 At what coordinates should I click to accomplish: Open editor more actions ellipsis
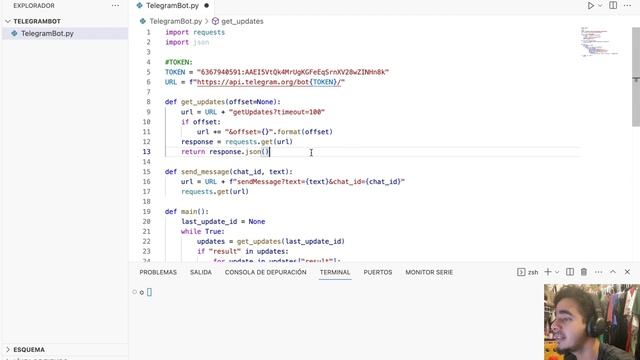coord(627,5)
